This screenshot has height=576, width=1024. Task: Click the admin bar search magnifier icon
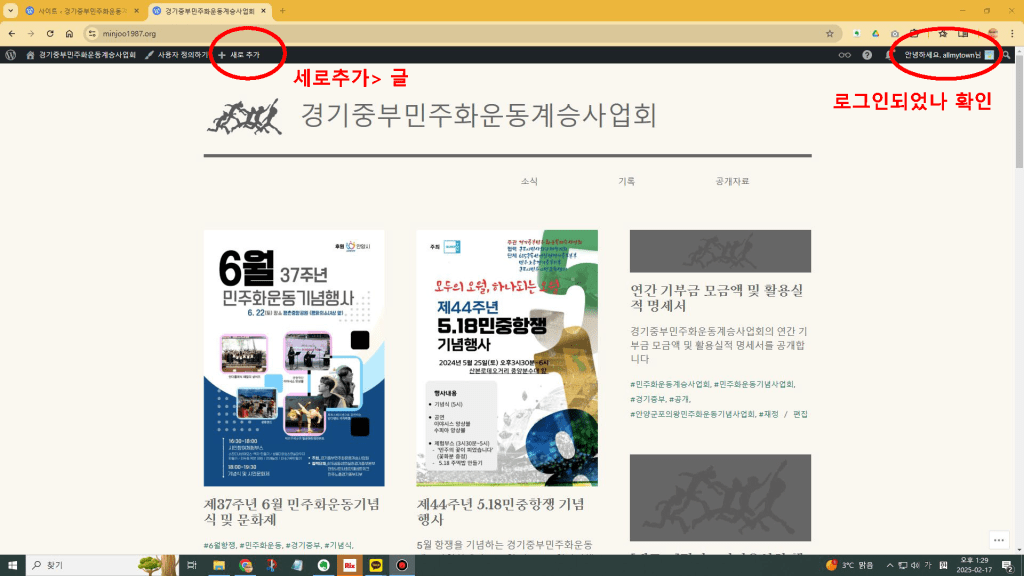pyautogui.click(x=1006, y=55)
